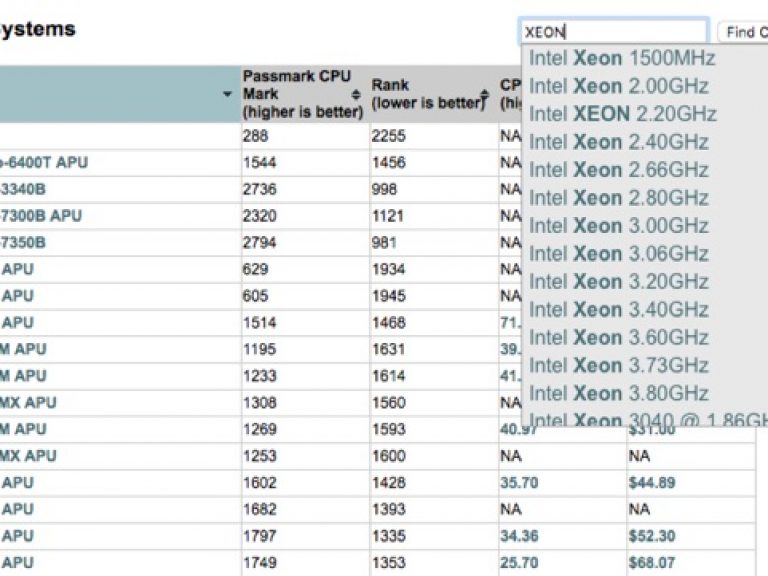Image resolution: width=768 pixels, height=576 pixels.
Task: Click the CPU mark value 629
Action: pyautogui.click(x=255, y=269)
